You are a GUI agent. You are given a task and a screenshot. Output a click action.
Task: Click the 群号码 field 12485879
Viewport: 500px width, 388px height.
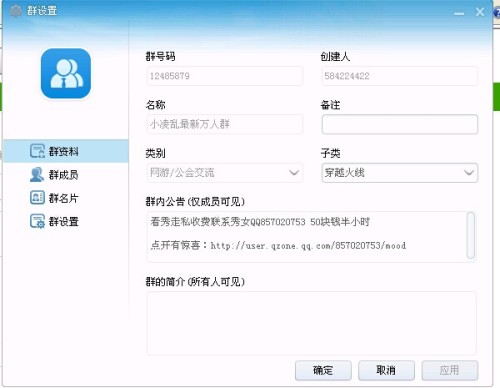coord(225,76)
